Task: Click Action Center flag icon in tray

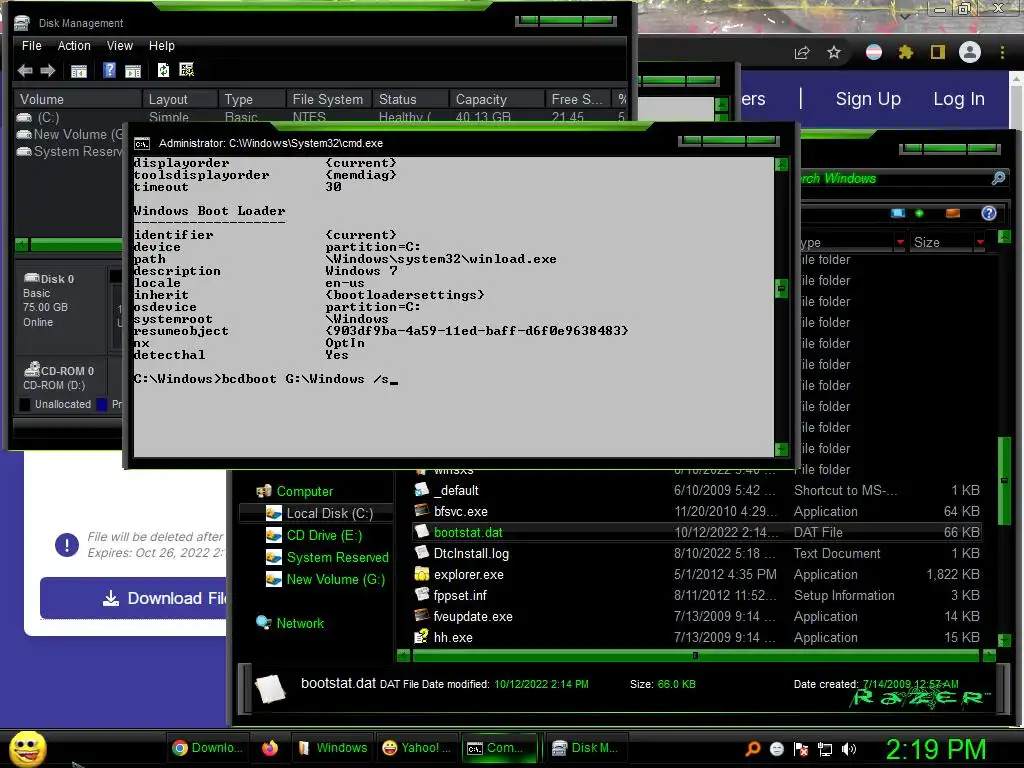Action: 801,749
